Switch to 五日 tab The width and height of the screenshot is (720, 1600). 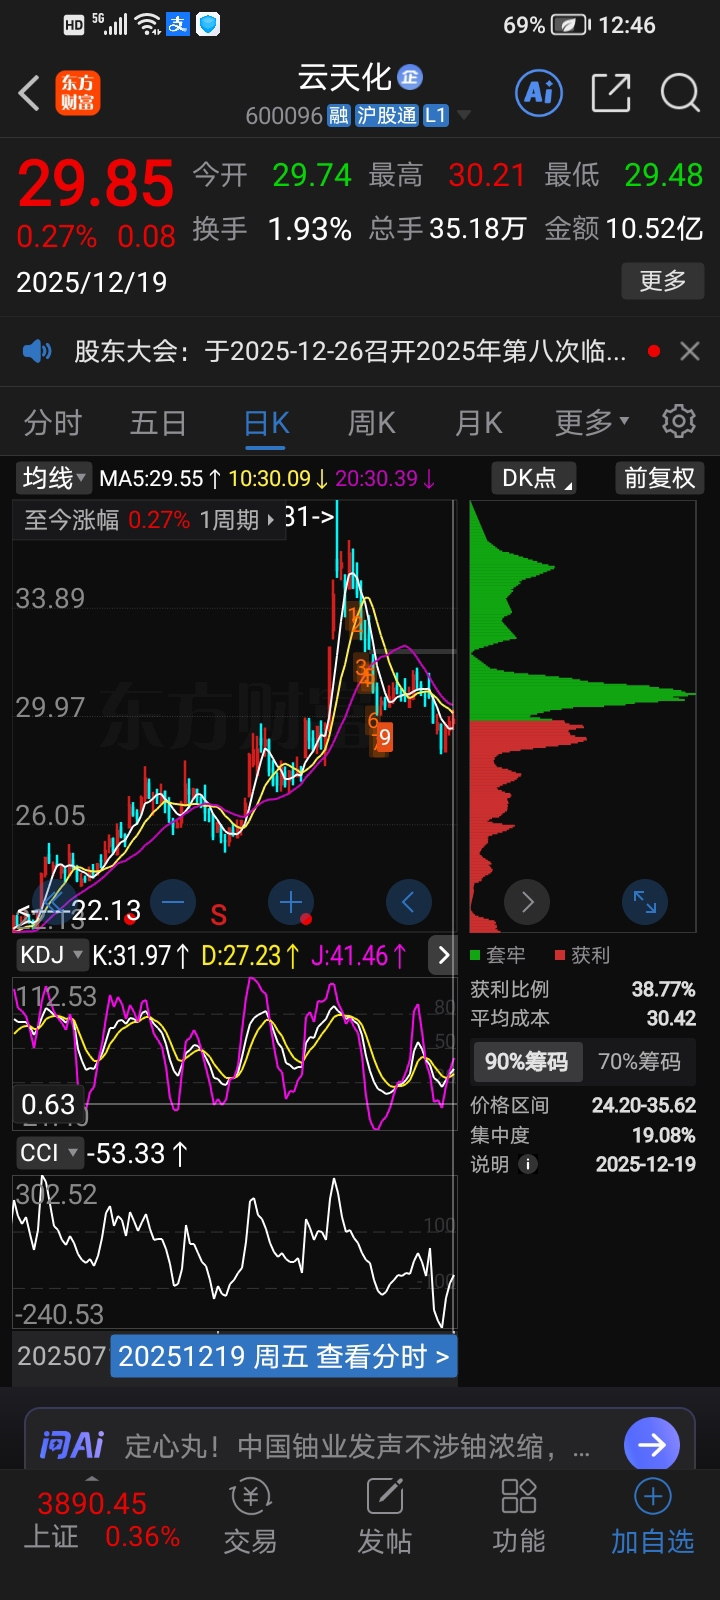pos(158,423)
